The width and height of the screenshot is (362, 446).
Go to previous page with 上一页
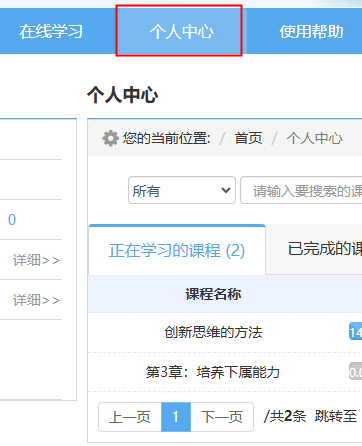130,417
